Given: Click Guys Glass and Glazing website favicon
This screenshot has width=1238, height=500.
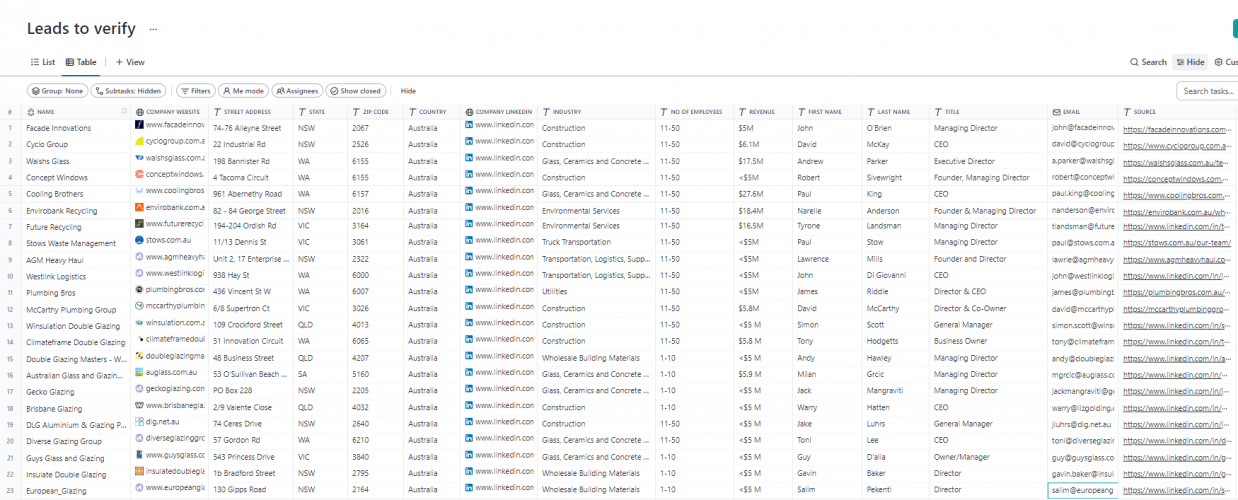Looking at the screenshot, I should click(x=140, y=455).
